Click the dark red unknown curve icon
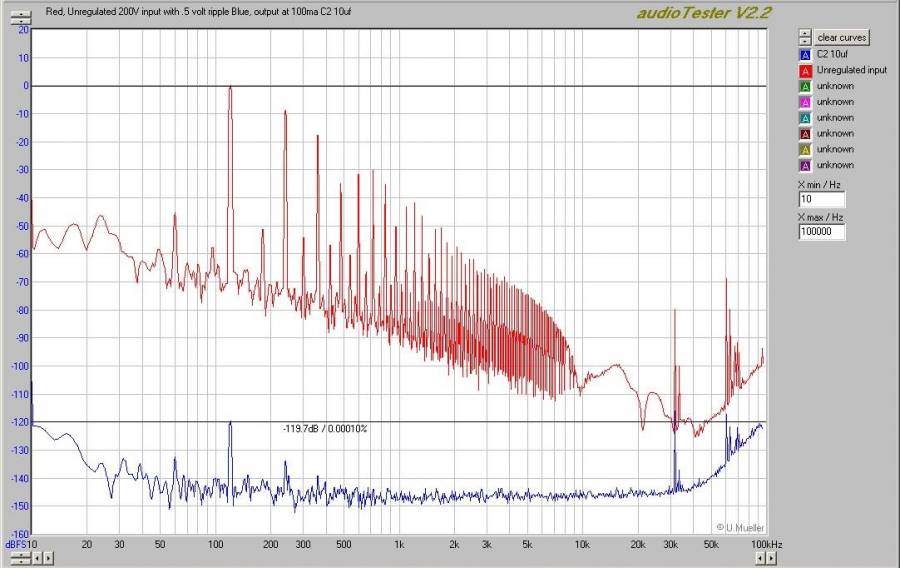The width and height of the screenshot is (900, 568). click(x=804, y=133)
